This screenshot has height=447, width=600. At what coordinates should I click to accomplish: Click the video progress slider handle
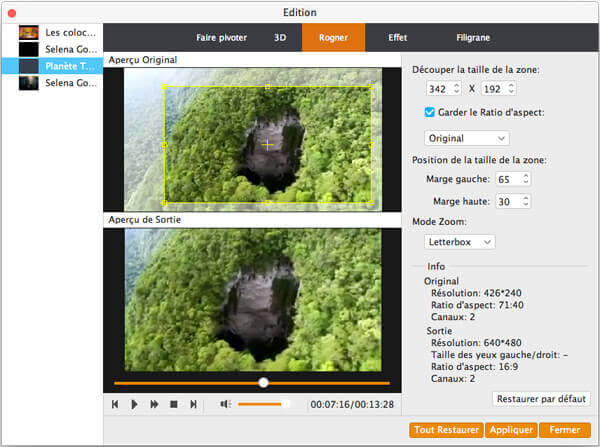click(263, 382)
